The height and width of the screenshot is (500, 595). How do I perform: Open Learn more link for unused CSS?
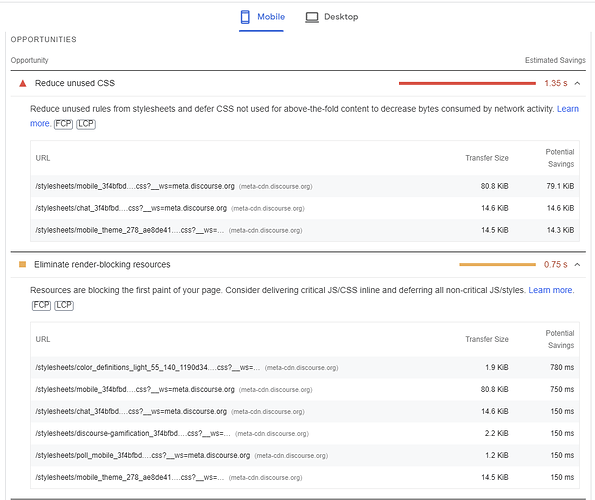click(x=567, y=109)
